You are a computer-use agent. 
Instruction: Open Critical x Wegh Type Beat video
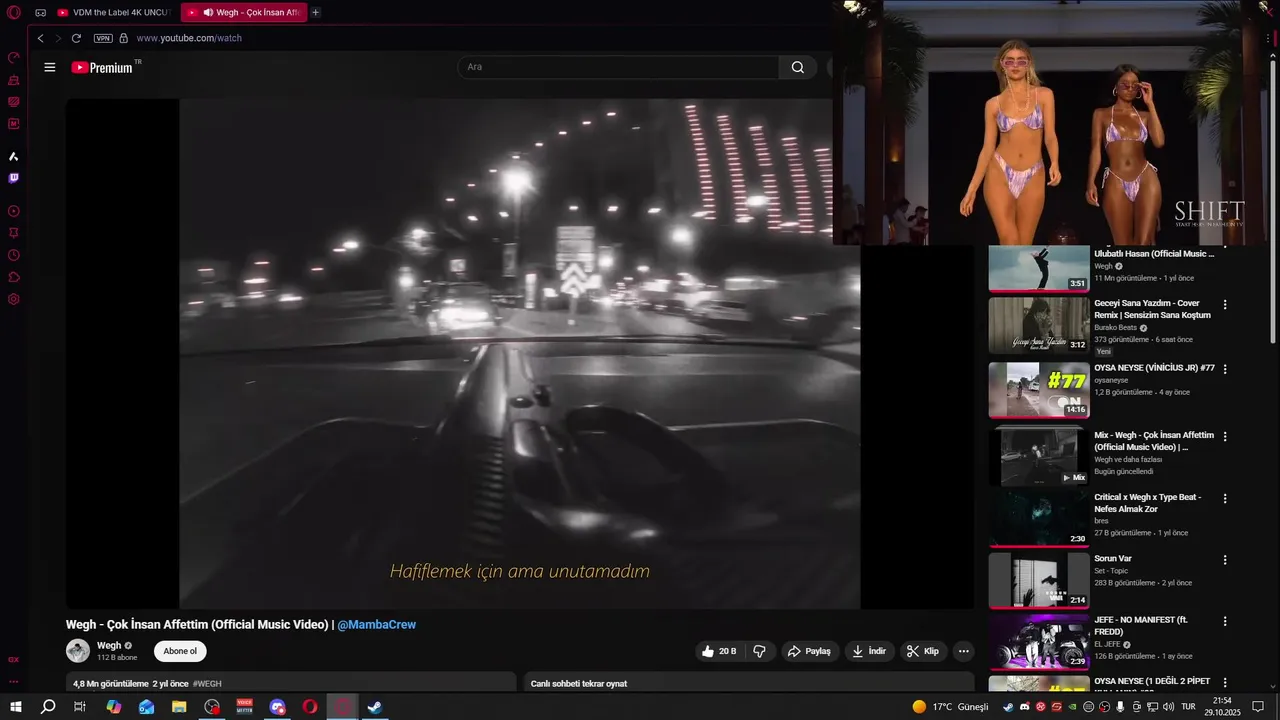pyautogui.click(x=1039, y=518)
